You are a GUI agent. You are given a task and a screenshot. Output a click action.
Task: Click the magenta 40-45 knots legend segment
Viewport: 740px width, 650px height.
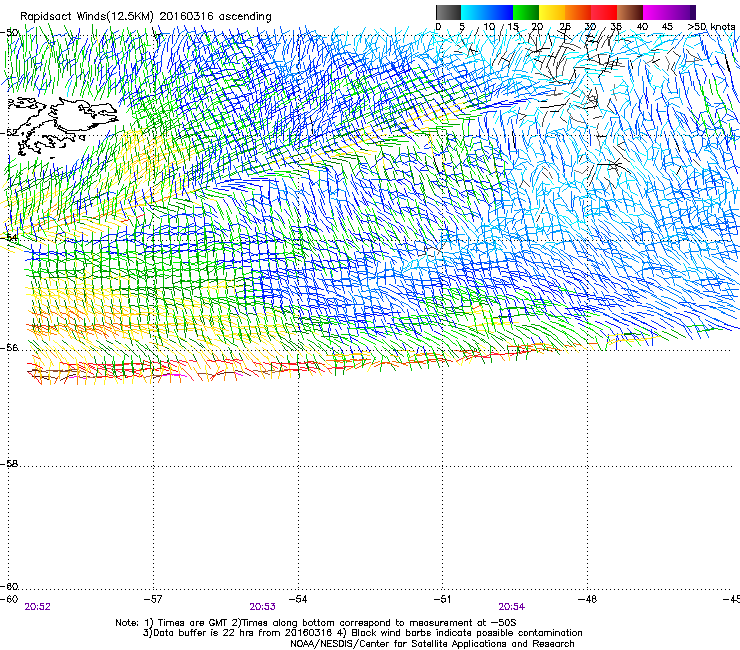point(656,12)
